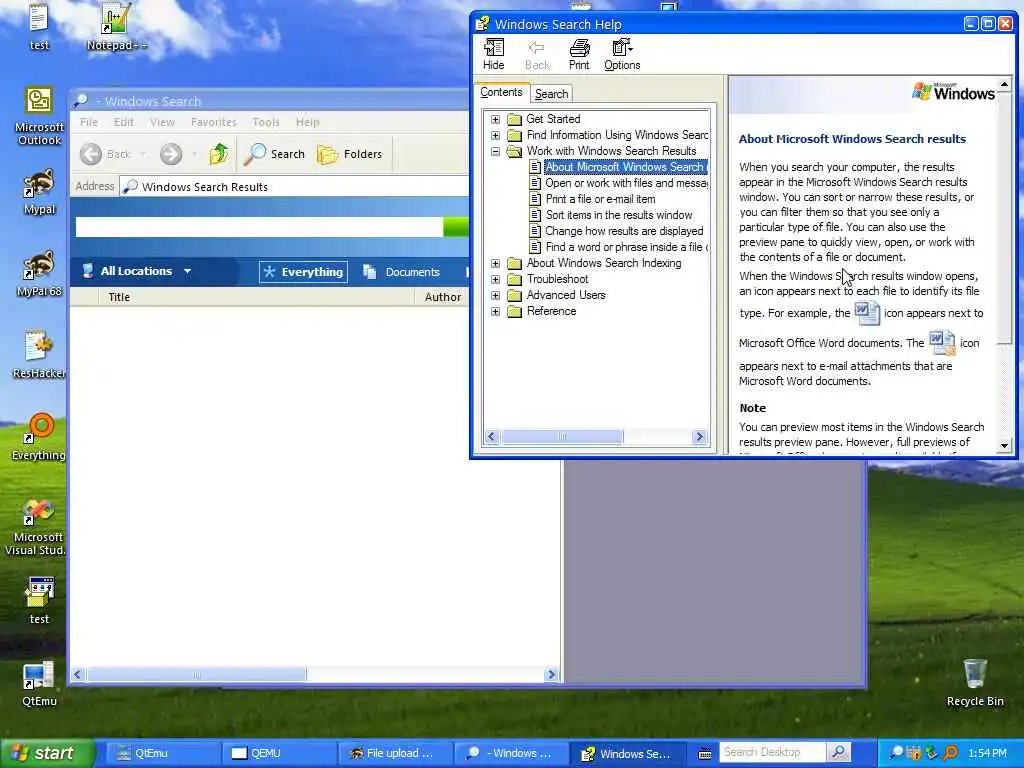The image size is (1024, 768).
Task: Expand the Get Started help topic
Action: pyautogui.click(x=495, y=119)
